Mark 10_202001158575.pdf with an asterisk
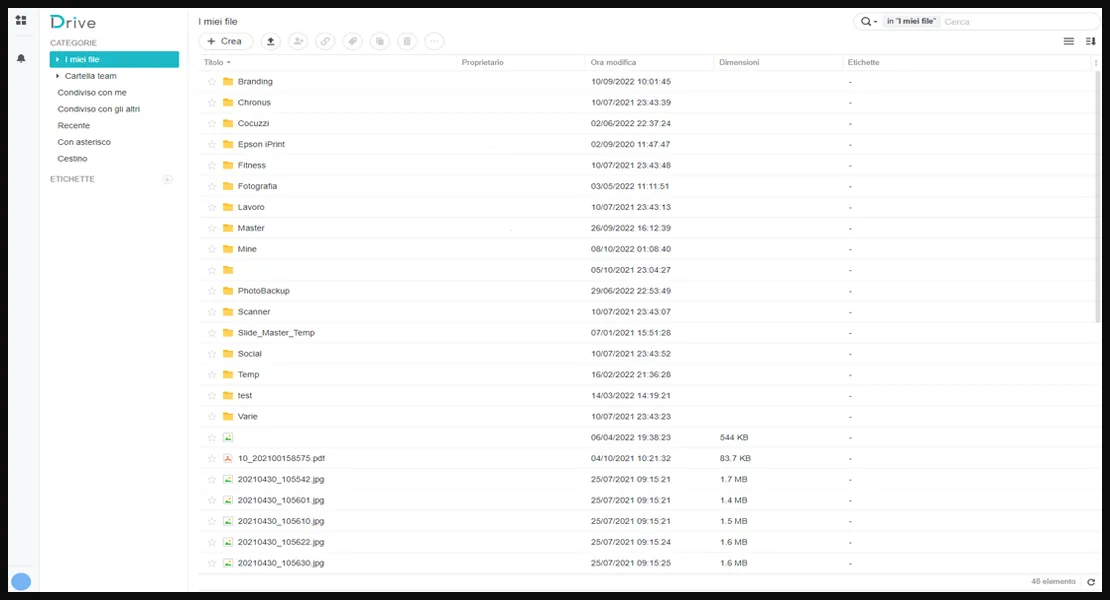 (212, 458)
